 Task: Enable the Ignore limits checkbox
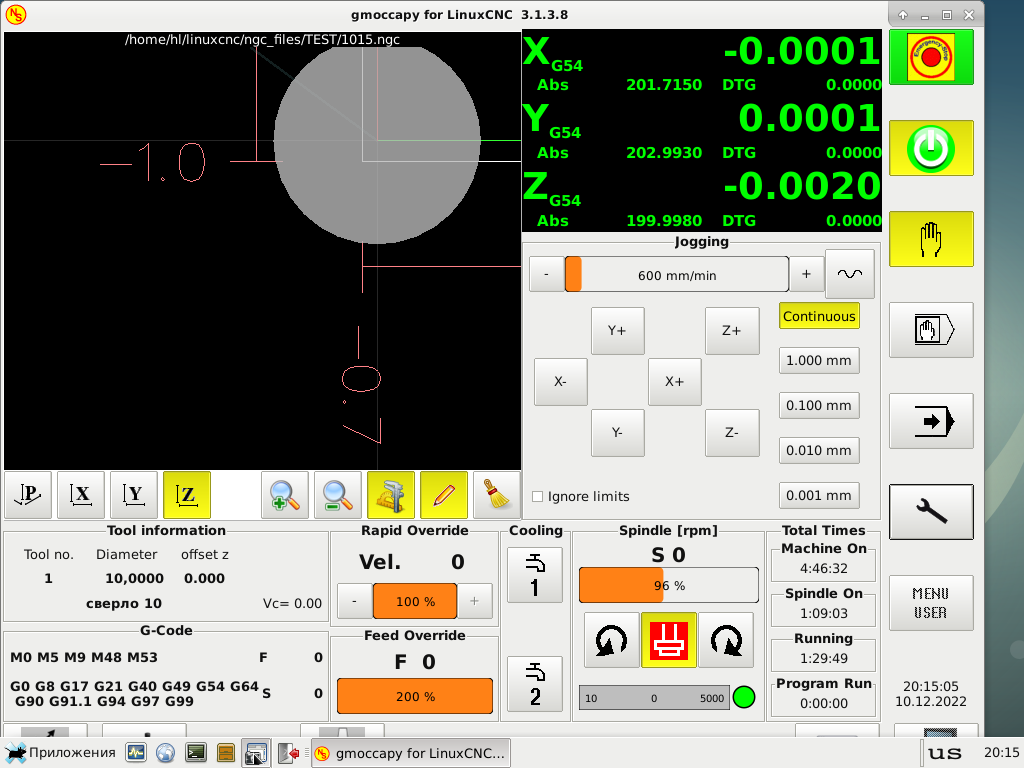click(538, 497)
